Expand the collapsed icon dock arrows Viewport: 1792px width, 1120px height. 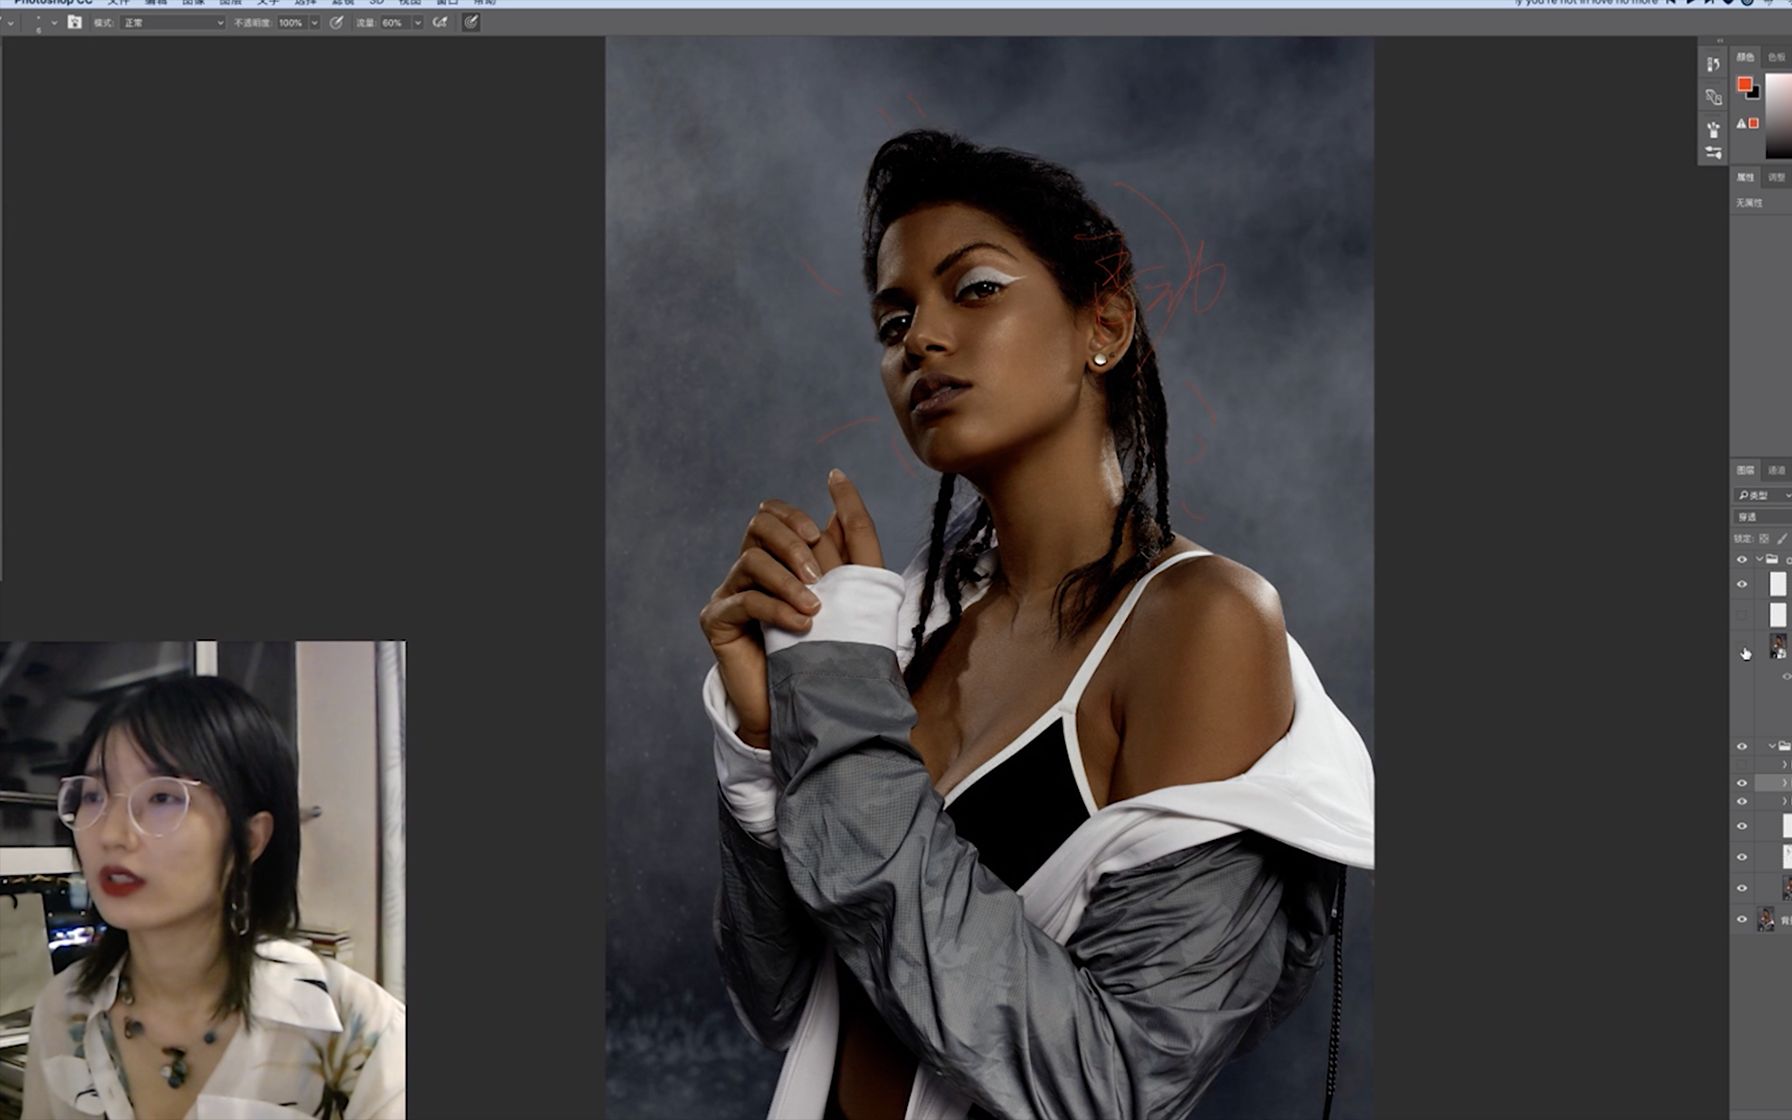click(1719, 41)
